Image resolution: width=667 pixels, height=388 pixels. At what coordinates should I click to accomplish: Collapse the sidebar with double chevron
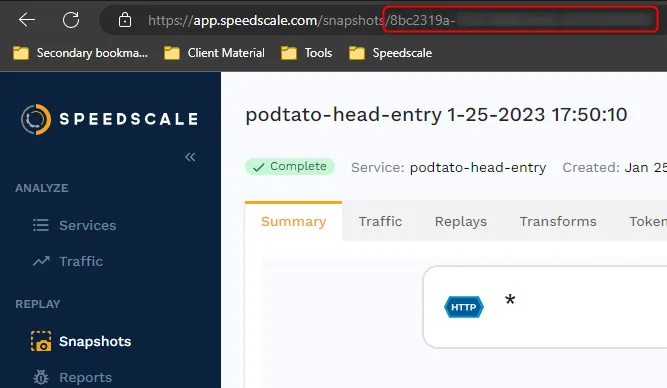click(190, 157)
